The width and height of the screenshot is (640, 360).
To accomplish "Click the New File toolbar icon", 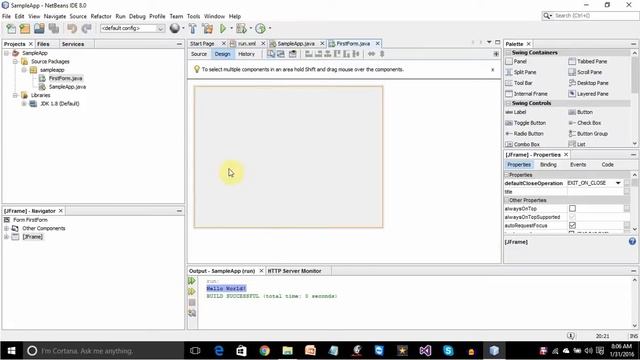I will (x=11, y=28).
